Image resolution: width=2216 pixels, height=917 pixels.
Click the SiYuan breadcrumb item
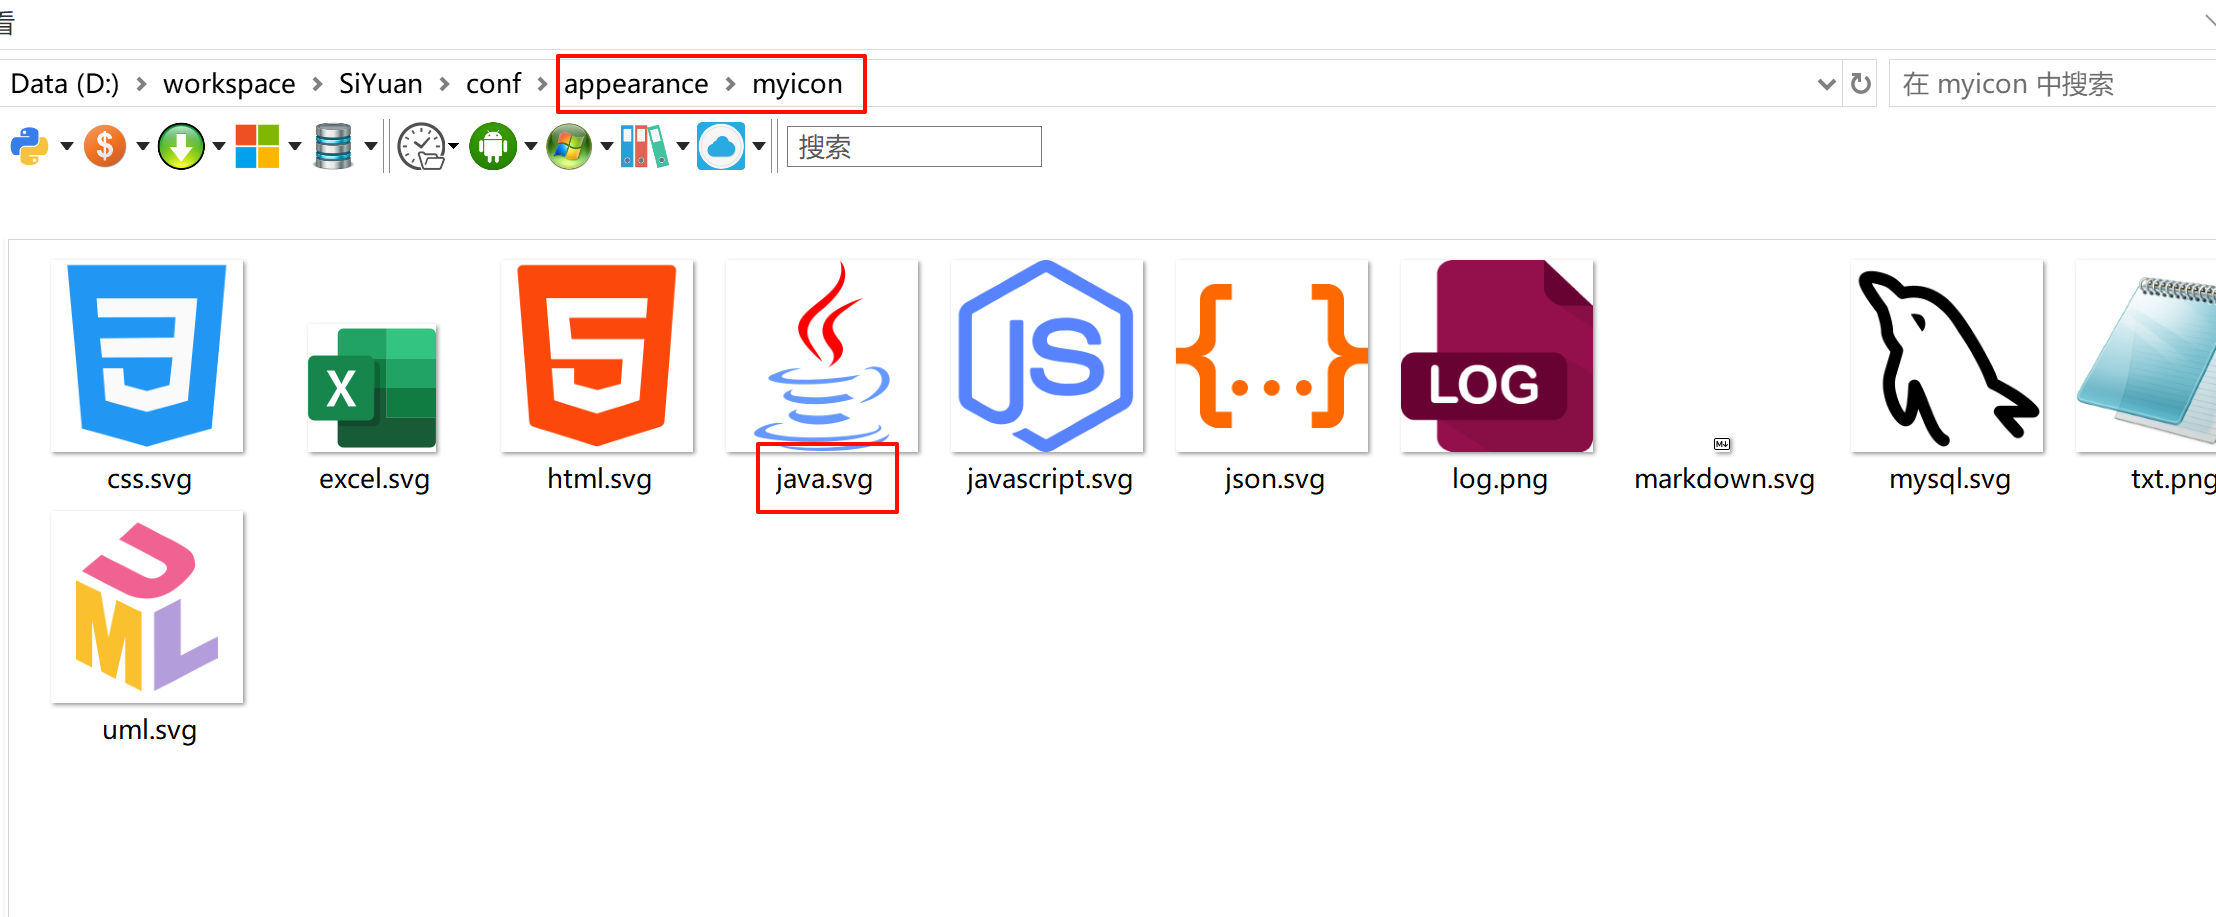tap(379, 84)
